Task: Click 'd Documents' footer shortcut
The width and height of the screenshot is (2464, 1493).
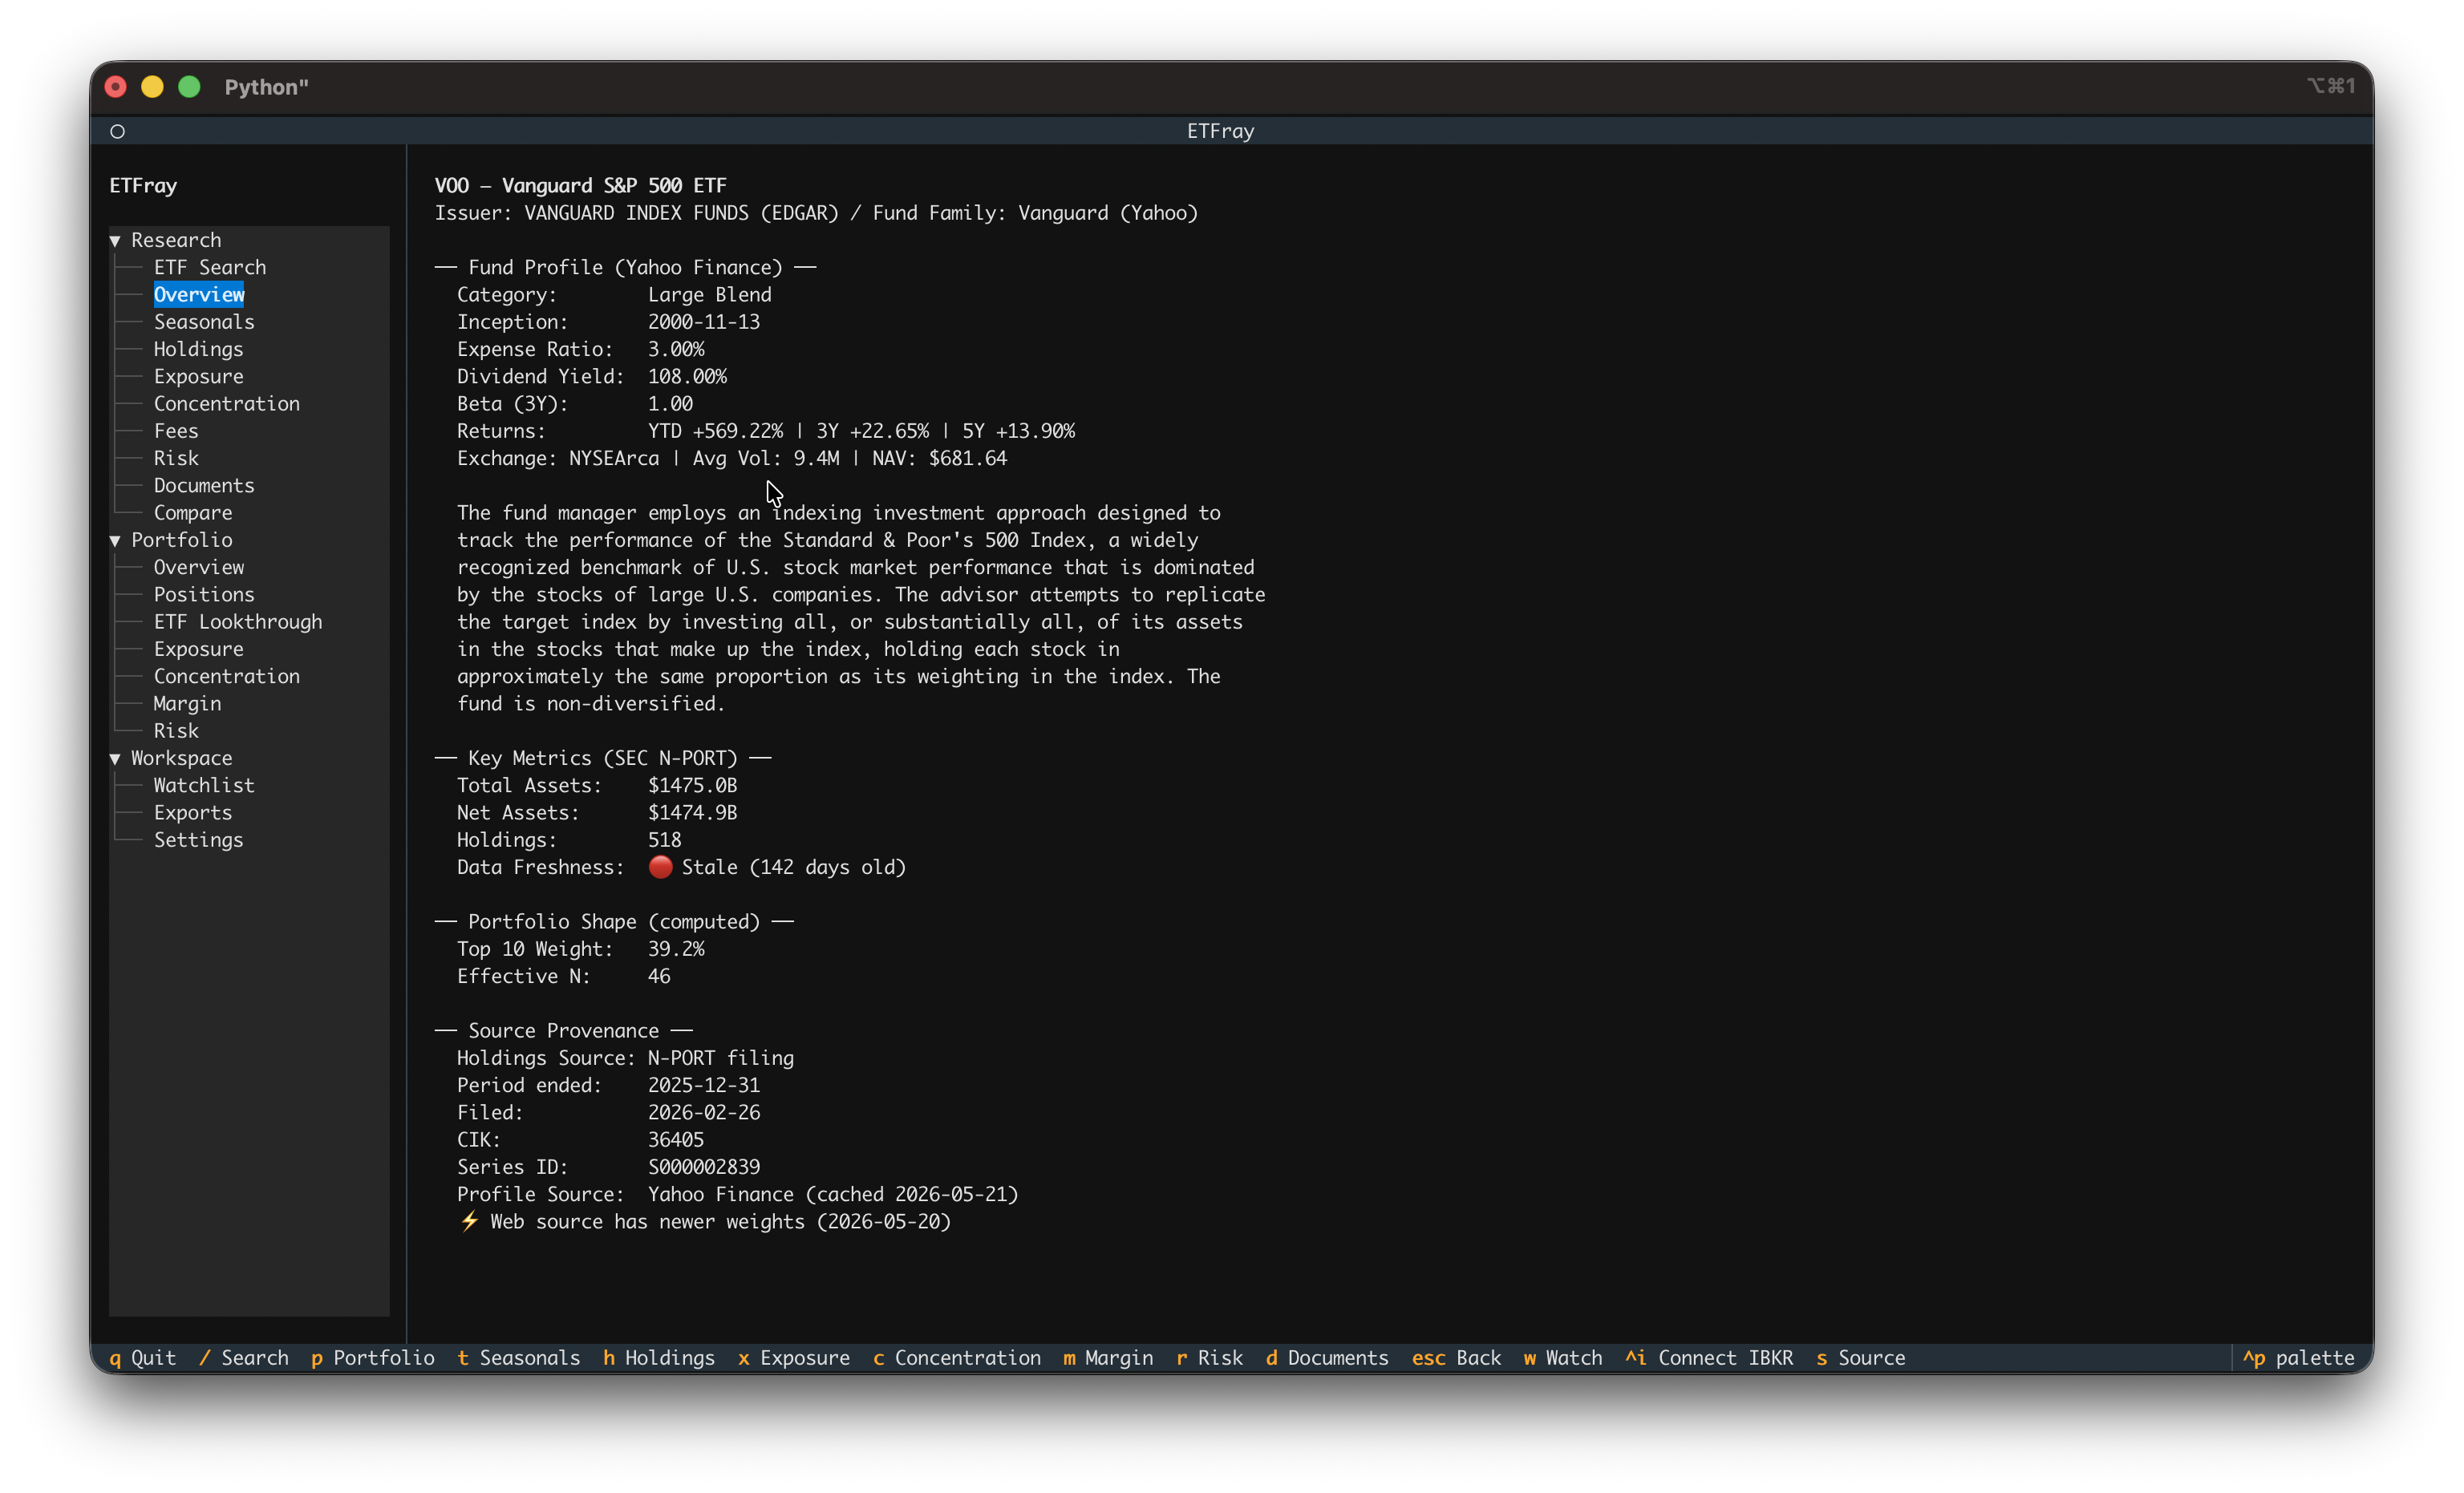Action: point(1328,1357)
